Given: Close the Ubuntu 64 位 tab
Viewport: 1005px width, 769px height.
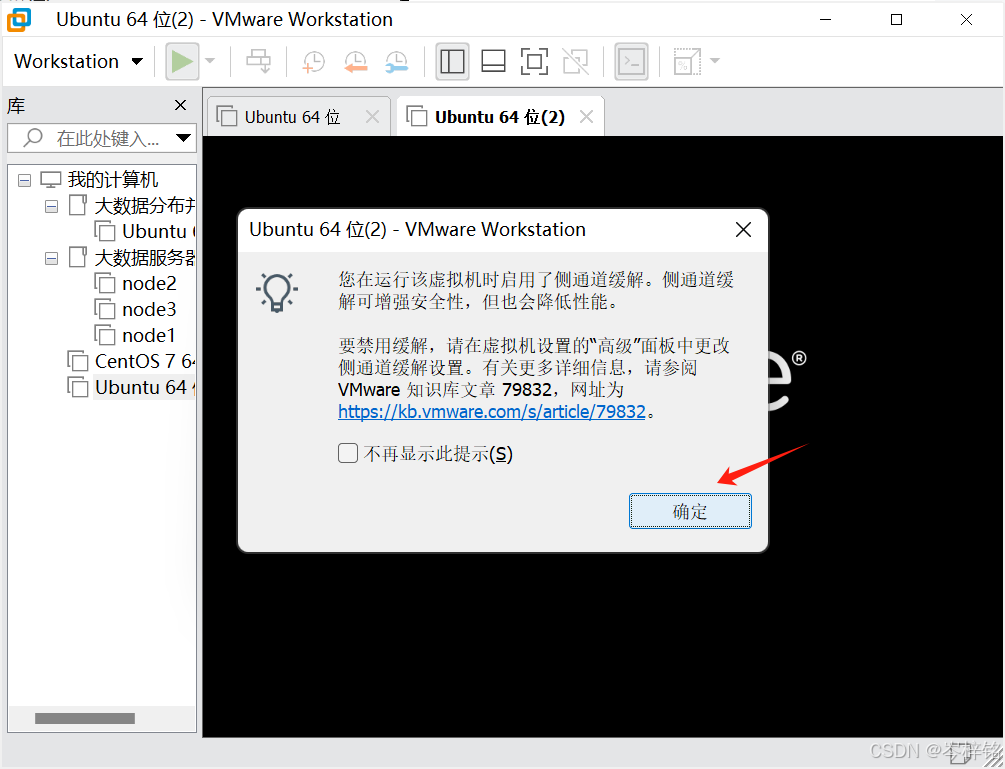Looking at the screenshot, I should [372, 117].
